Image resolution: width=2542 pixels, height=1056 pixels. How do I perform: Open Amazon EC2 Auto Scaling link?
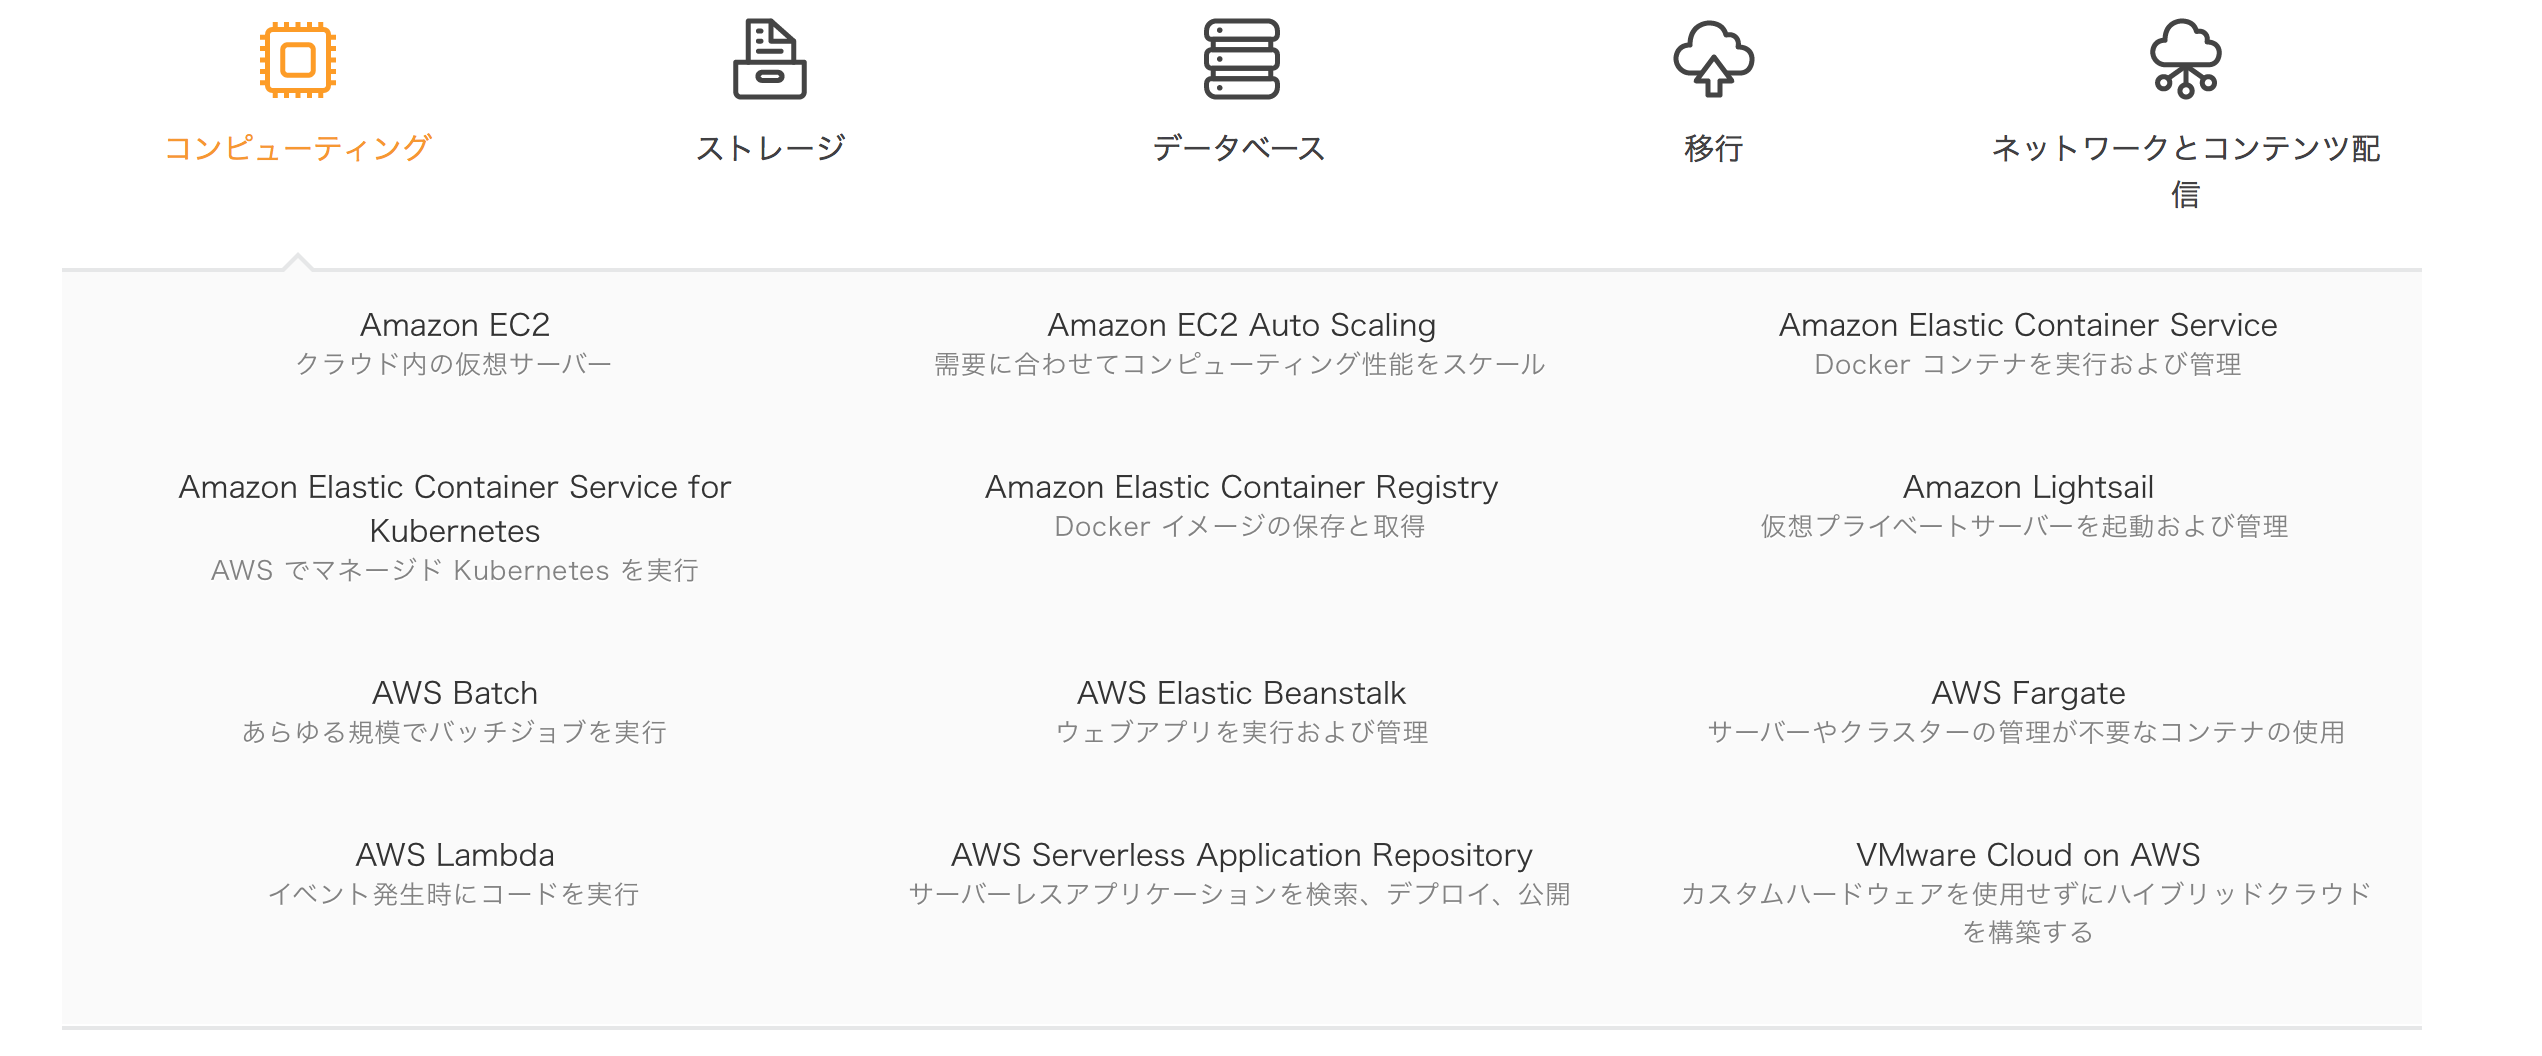pos(1241,325)
